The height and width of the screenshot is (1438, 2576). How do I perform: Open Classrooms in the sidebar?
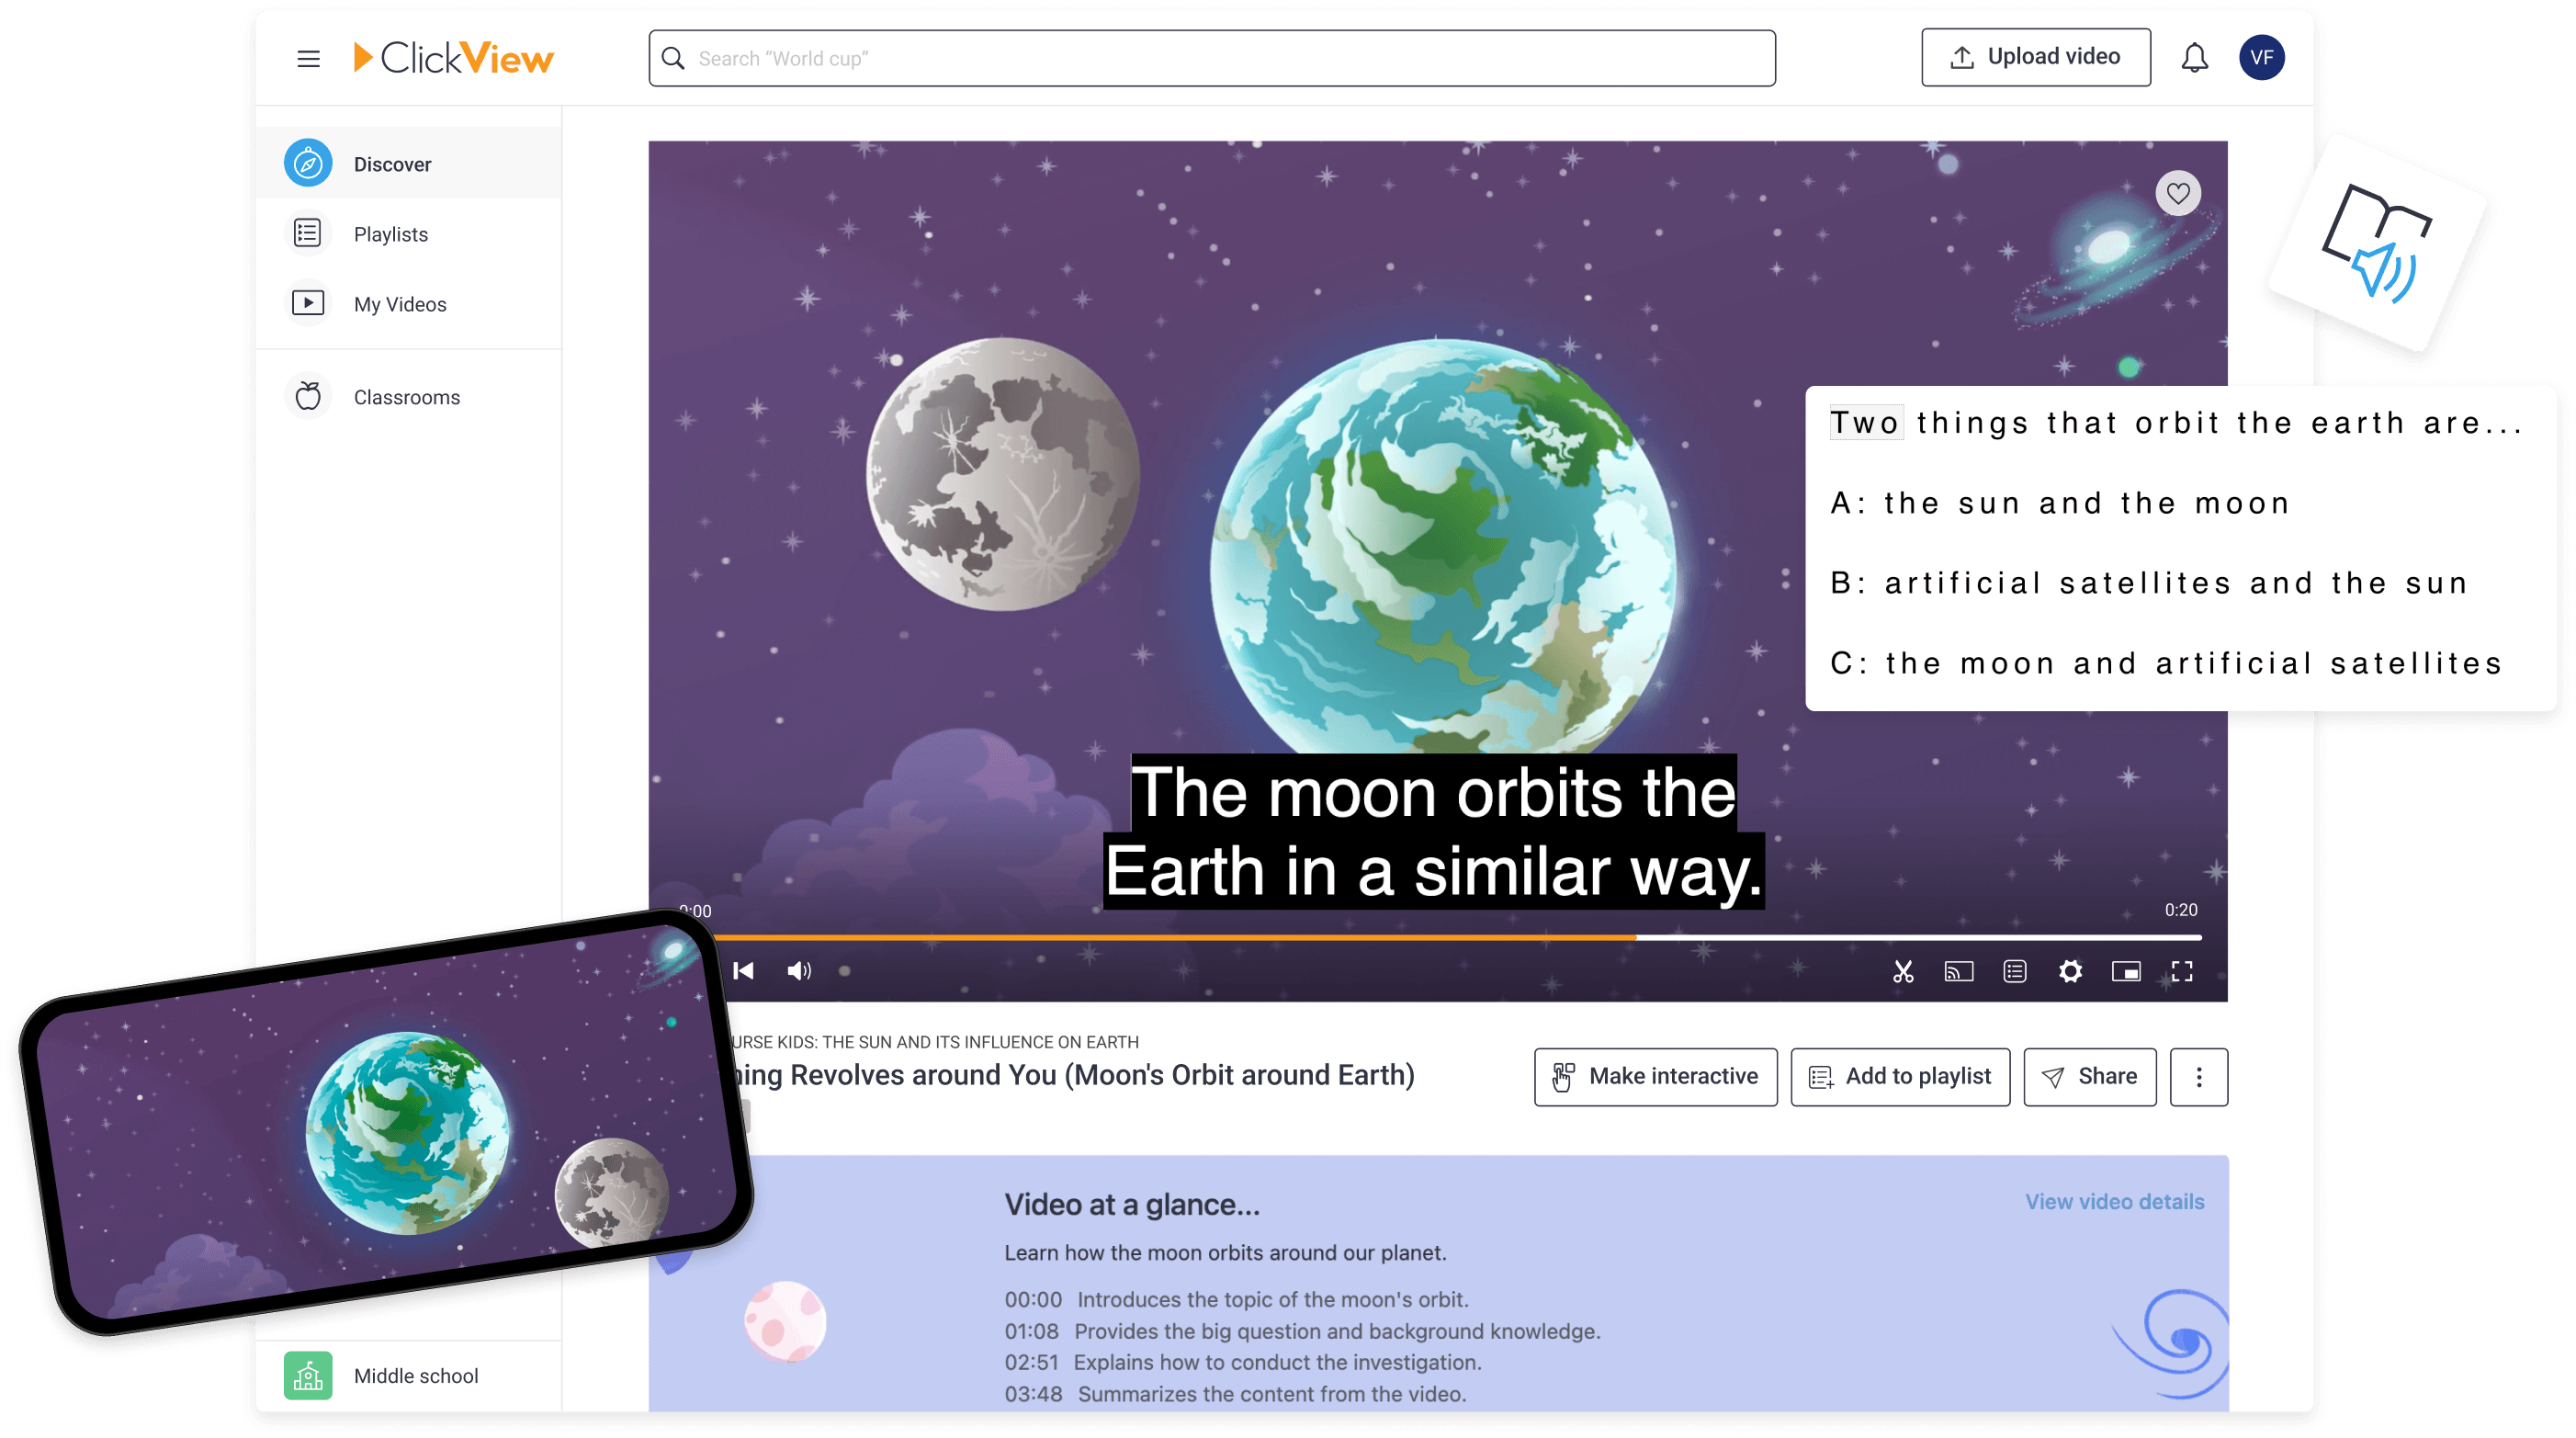click(x=409, y=396)
